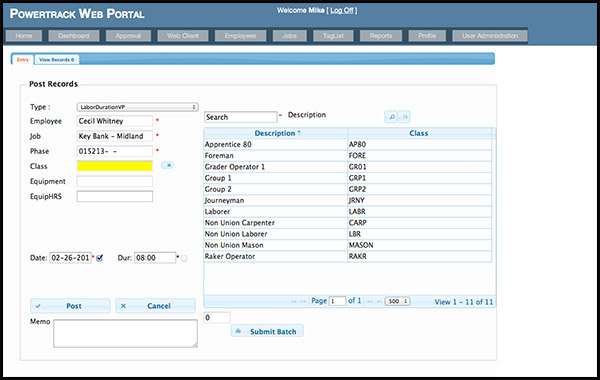Click the magnifier search icon button

click(x=391, y=117)
